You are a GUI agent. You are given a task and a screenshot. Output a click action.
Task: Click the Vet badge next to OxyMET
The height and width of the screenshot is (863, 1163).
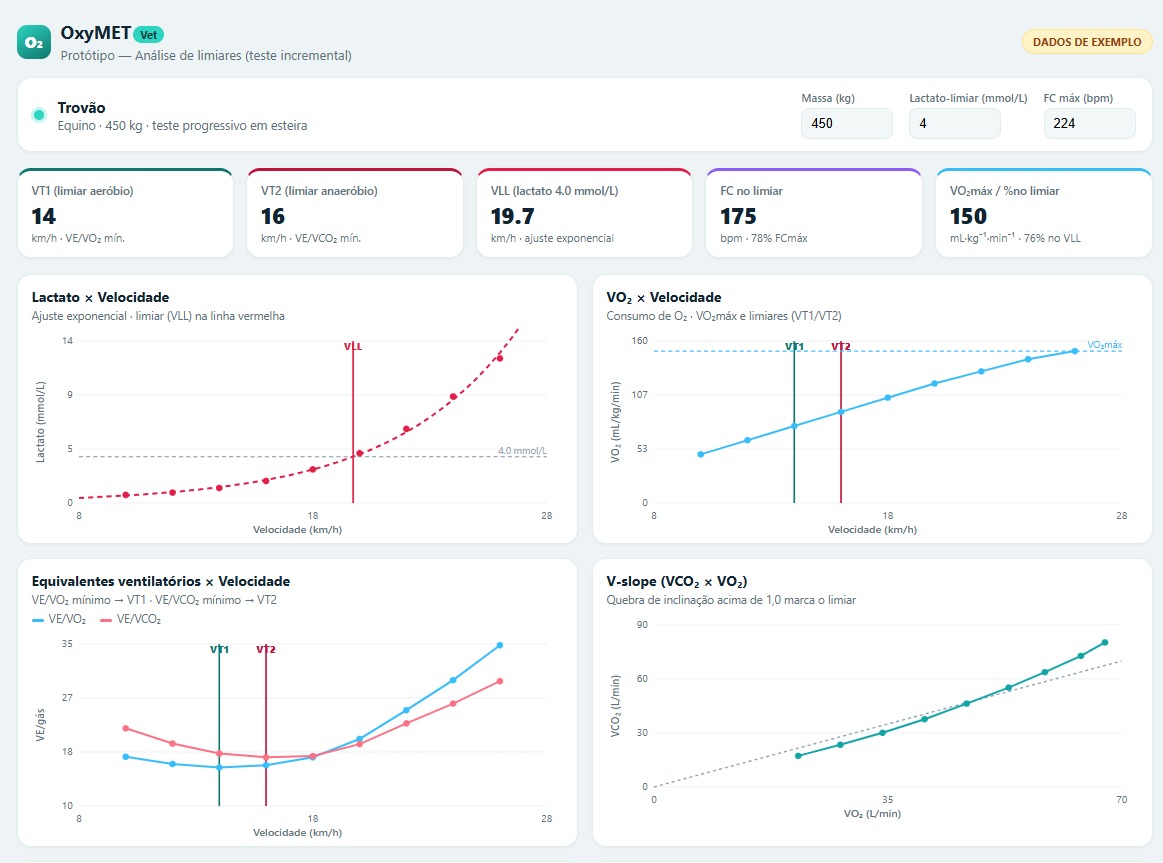click(148, 35)
